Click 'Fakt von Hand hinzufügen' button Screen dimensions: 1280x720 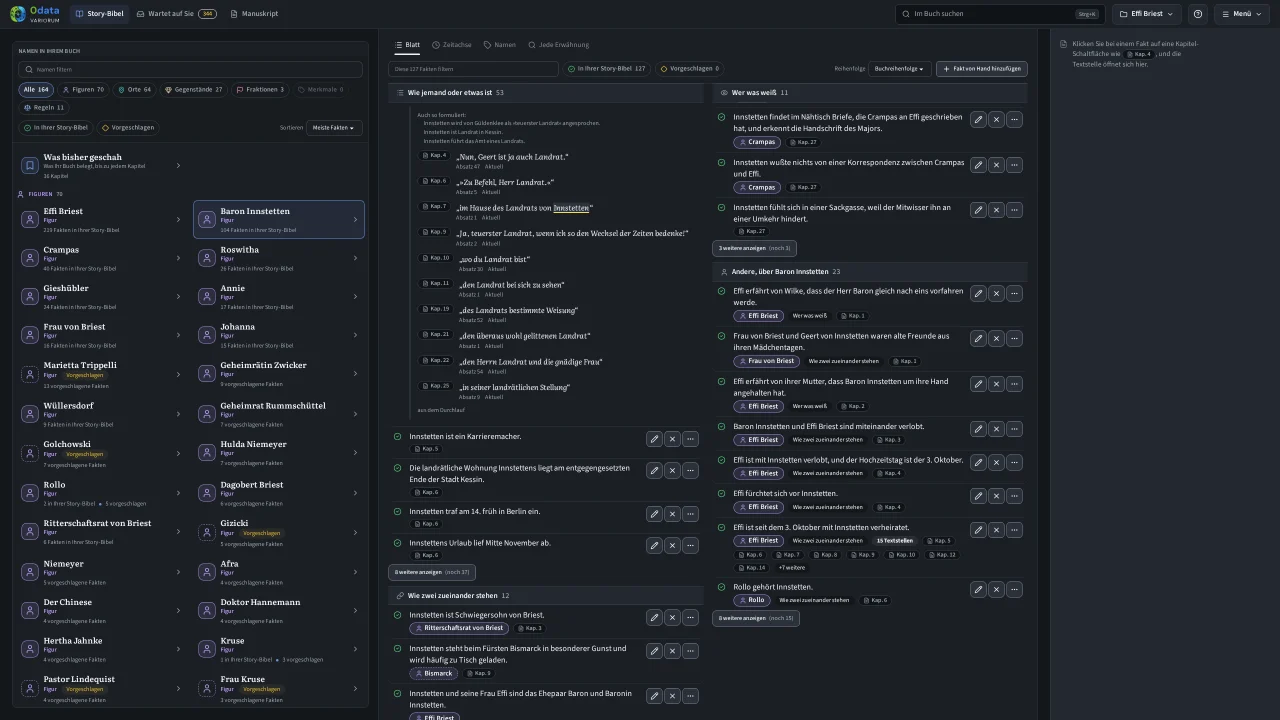tap(982, 69)
